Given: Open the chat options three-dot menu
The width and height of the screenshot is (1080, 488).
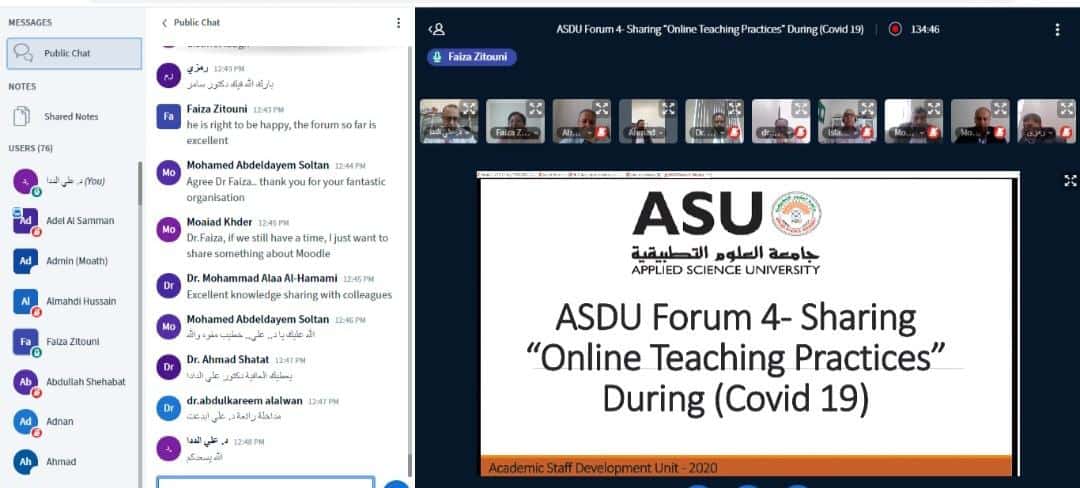Looking at the screenshot, I should 398,23.
